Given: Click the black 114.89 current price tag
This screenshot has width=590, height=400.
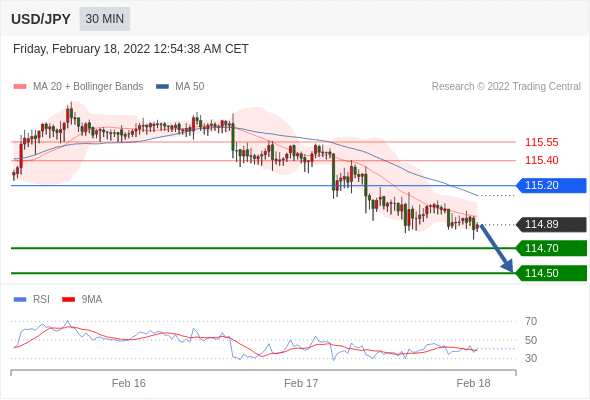Looking at the screenshot, I should (x=551, y=225).
